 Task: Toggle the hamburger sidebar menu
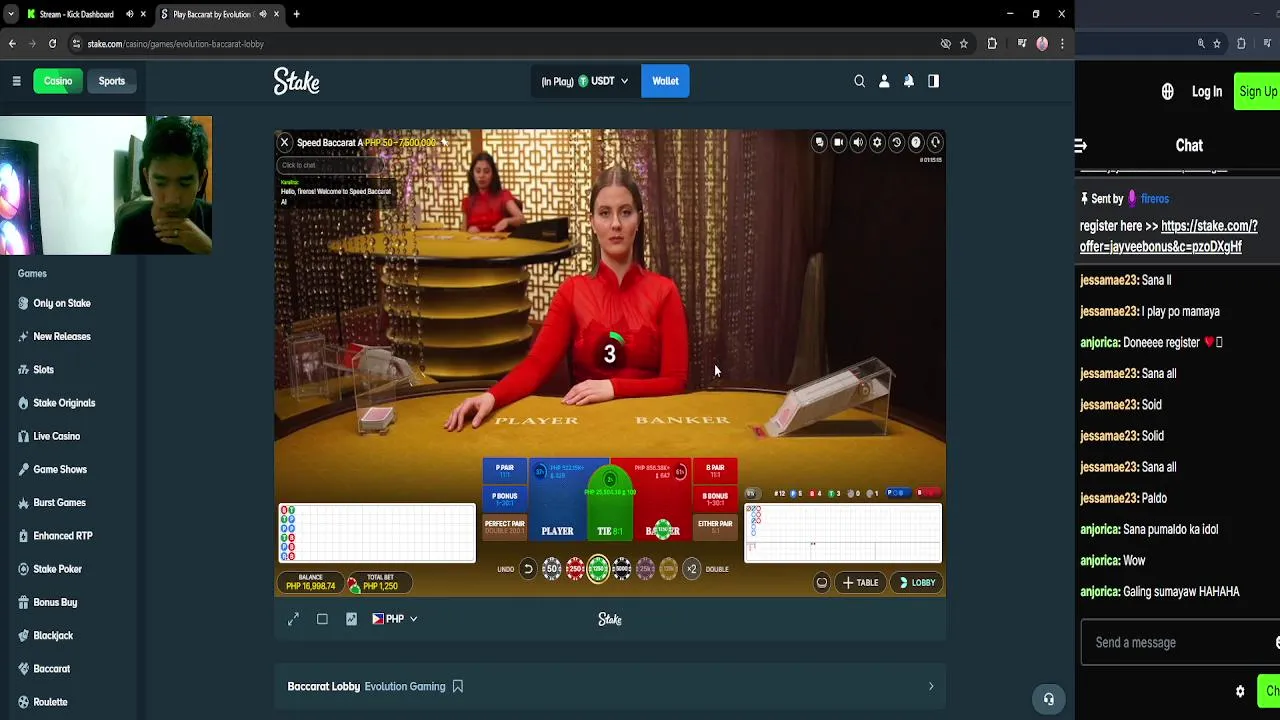click(16, 81)
